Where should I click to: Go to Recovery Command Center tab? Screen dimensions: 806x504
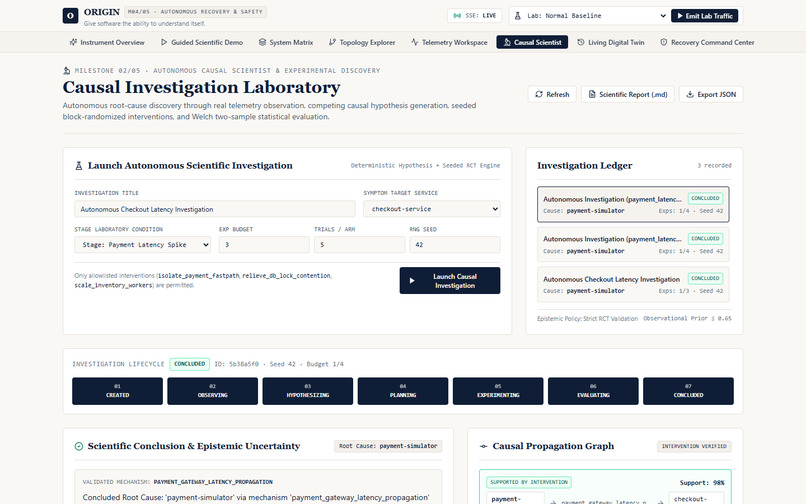pyautogui.click(x=707, y=42)
